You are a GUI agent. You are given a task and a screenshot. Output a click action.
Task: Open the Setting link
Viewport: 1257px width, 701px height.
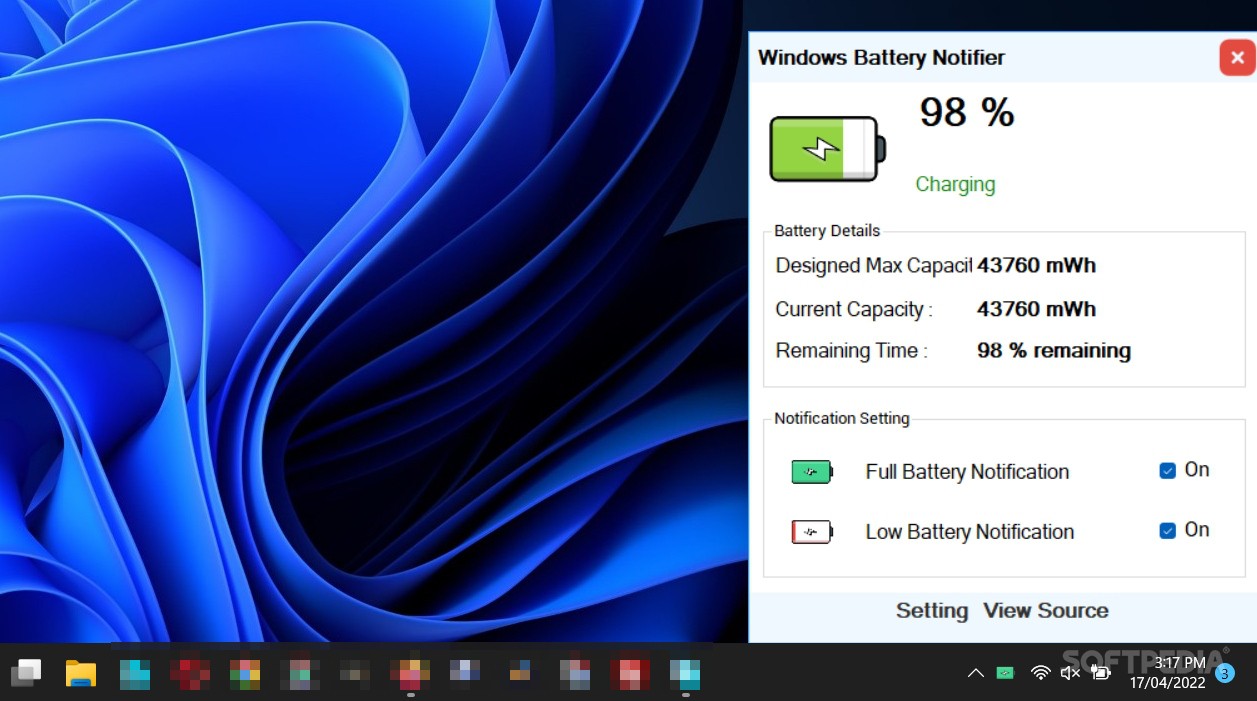click(x=932, y=611)
